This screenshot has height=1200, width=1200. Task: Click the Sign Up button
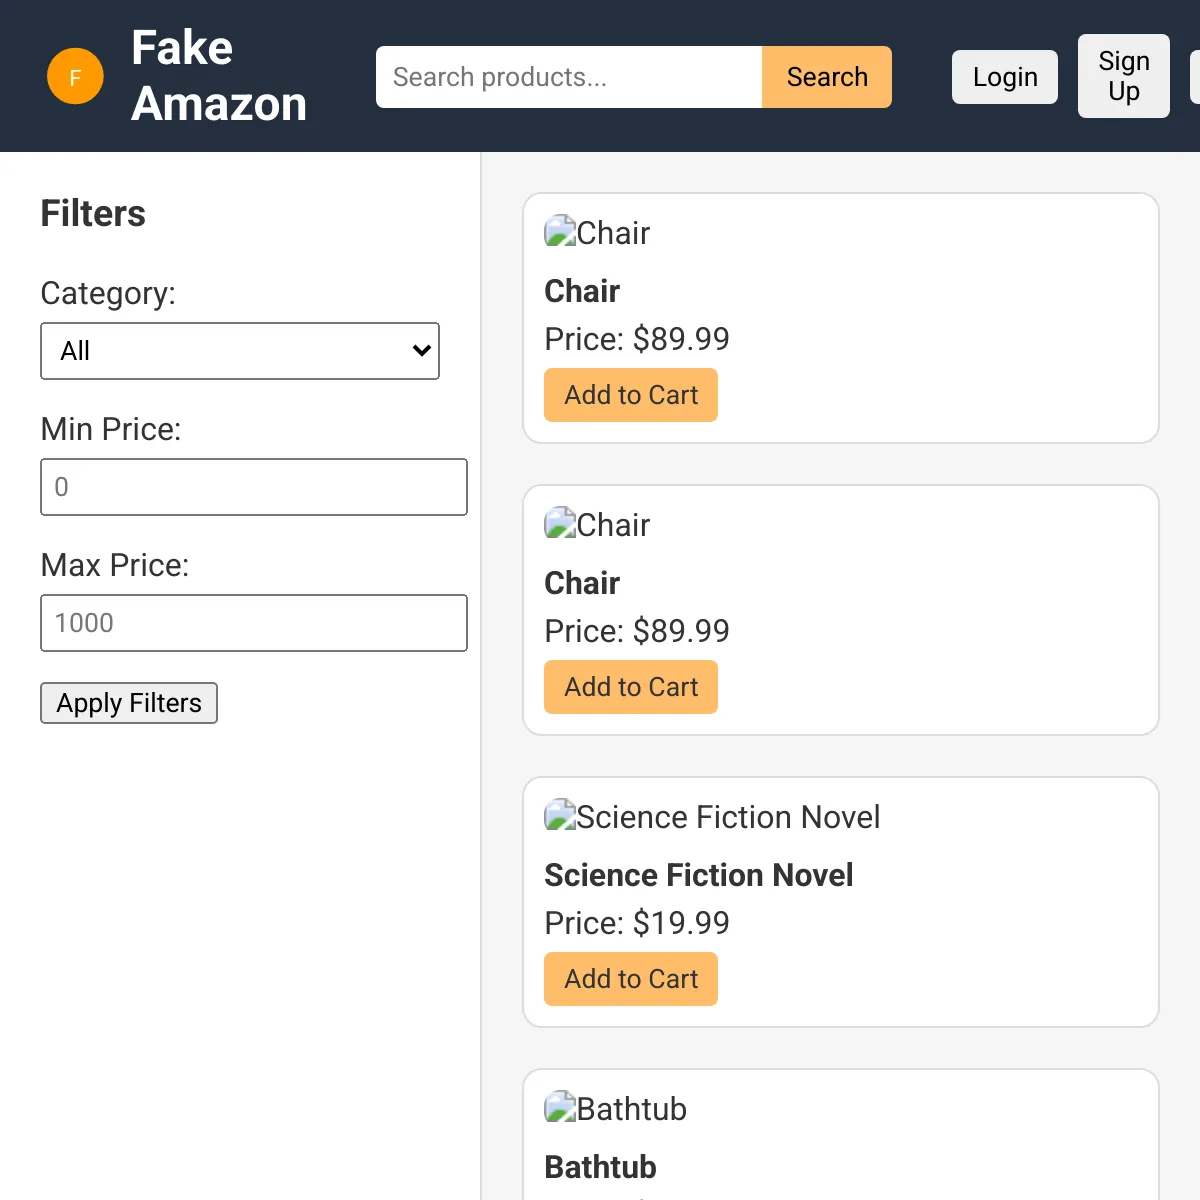(1124, 76)
